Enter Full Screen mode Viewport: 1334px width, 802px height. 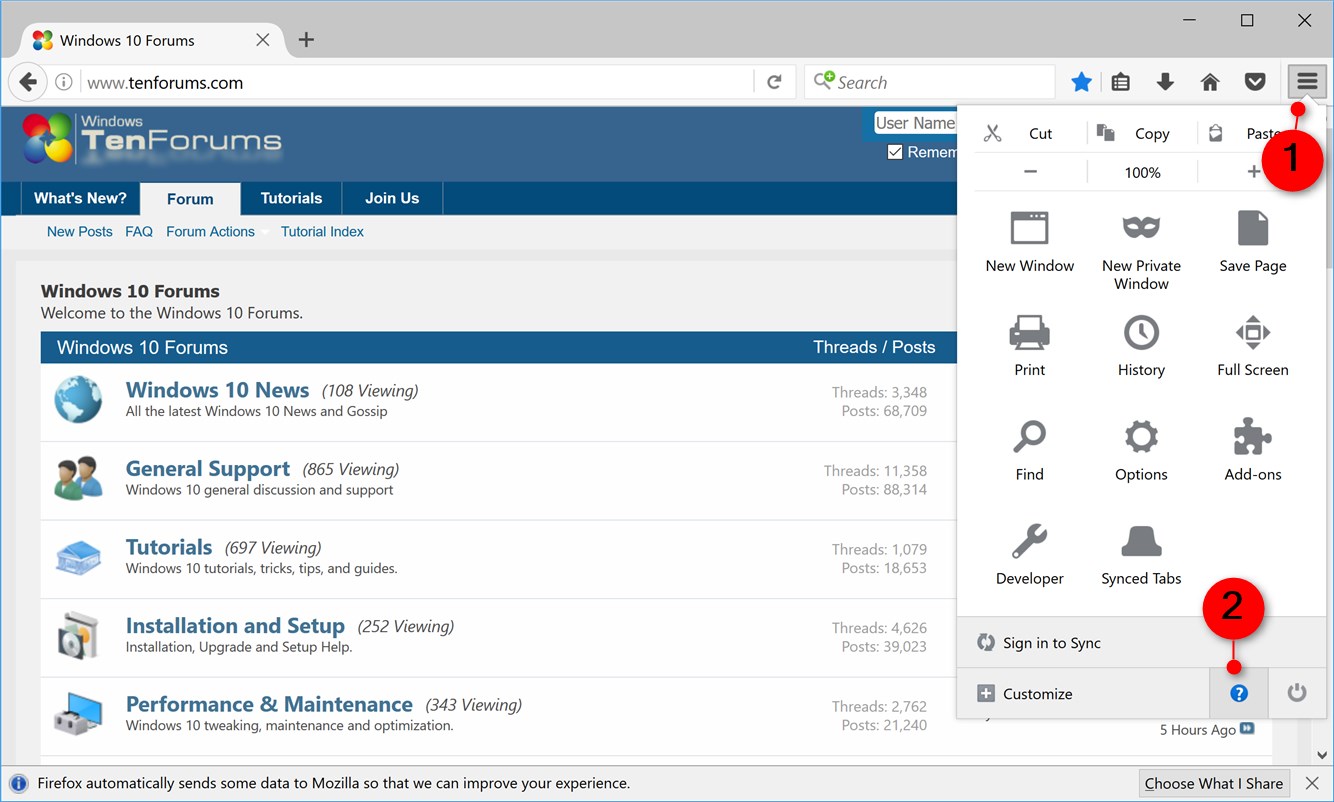coord(1253,346)
